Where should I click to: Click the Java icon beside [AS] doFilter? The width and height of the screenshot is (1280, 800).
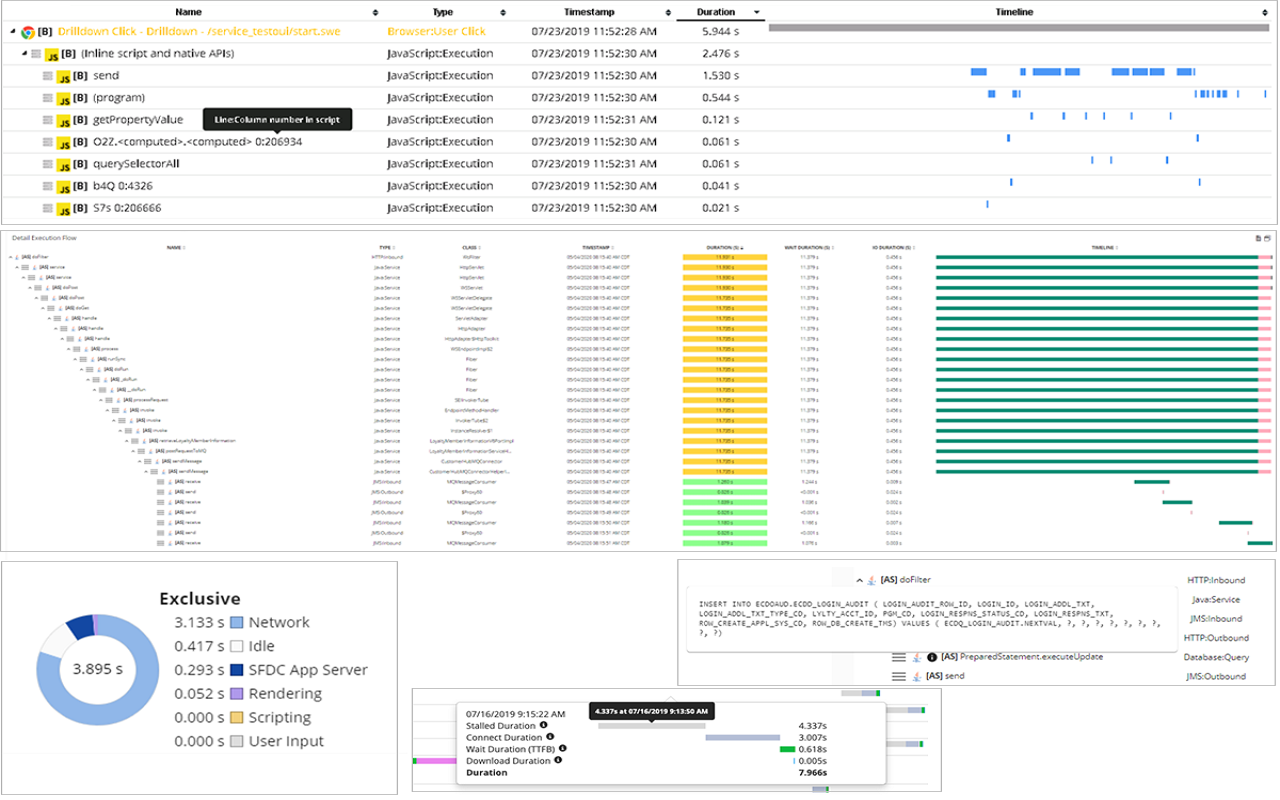[871, 580]
